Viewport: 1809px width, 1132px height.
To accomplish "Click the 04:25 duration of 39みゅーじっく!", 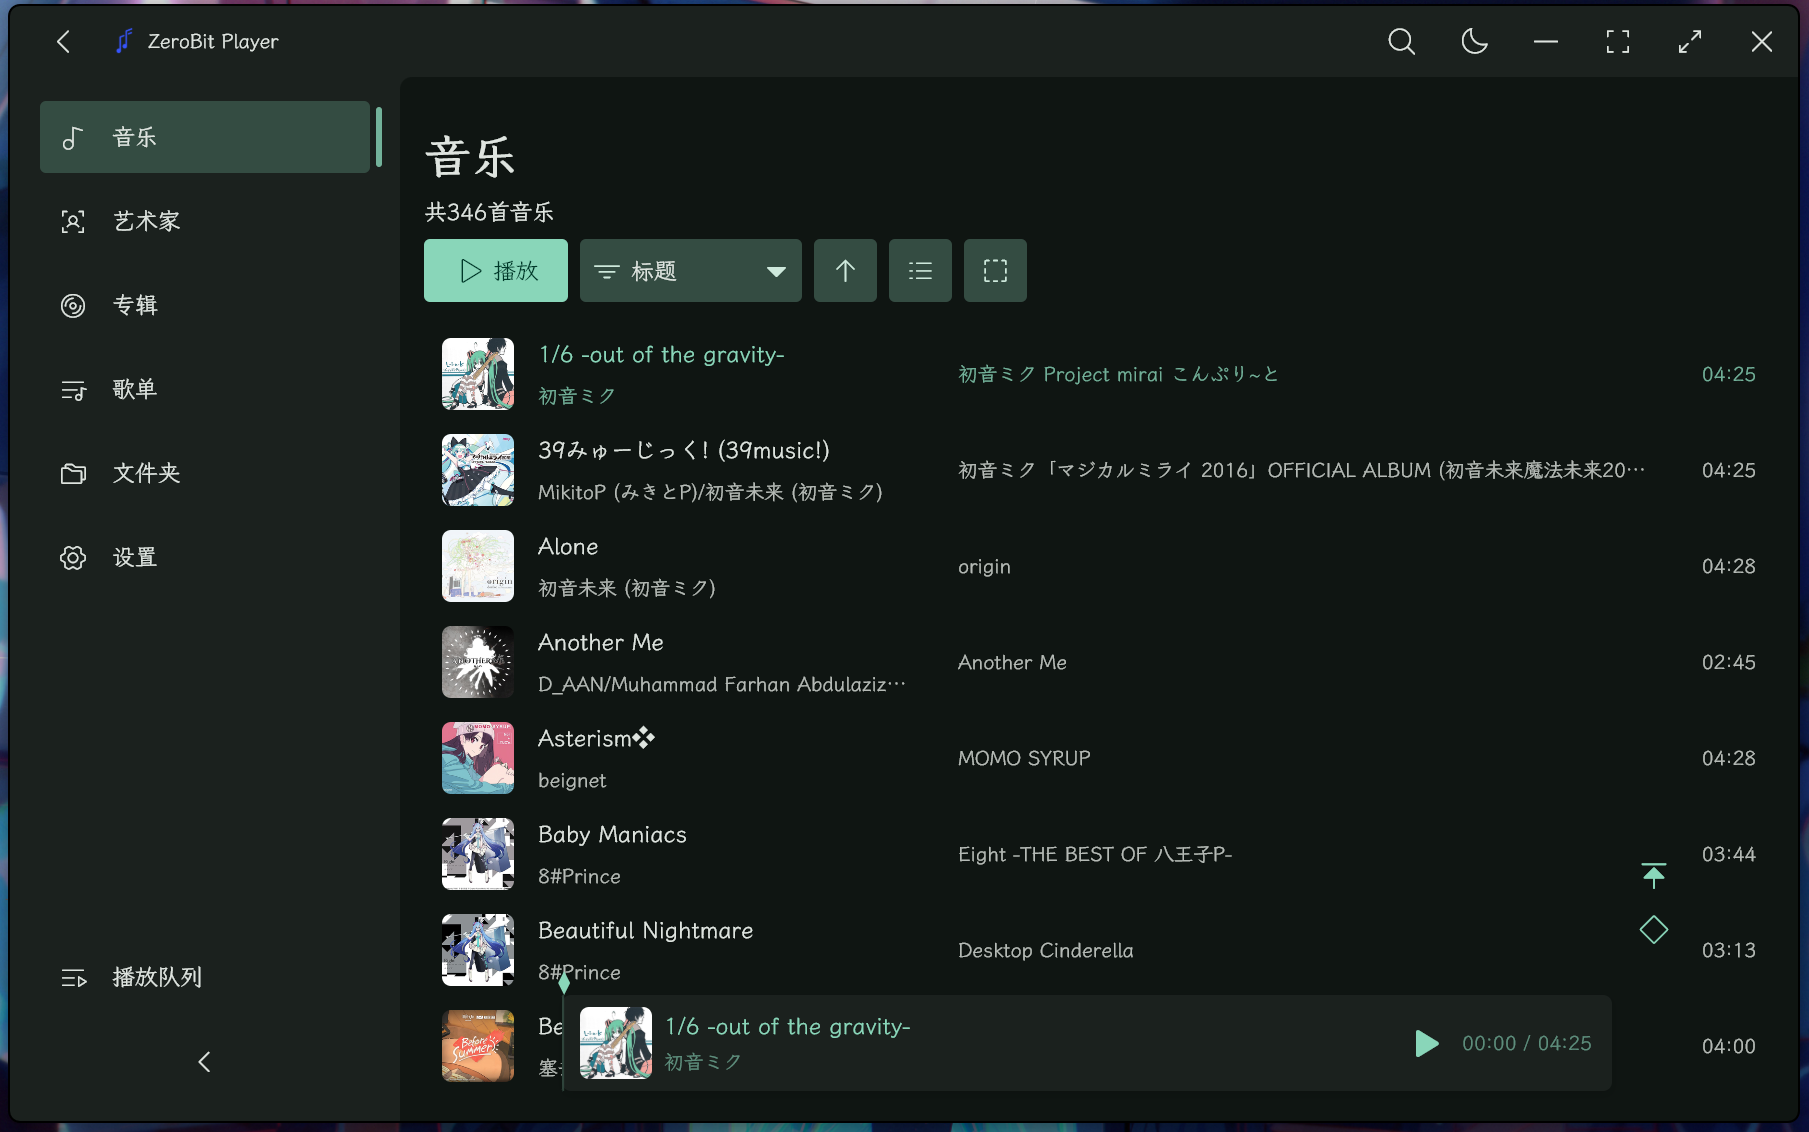I will pyautogui.click(x=1728, y=470).
